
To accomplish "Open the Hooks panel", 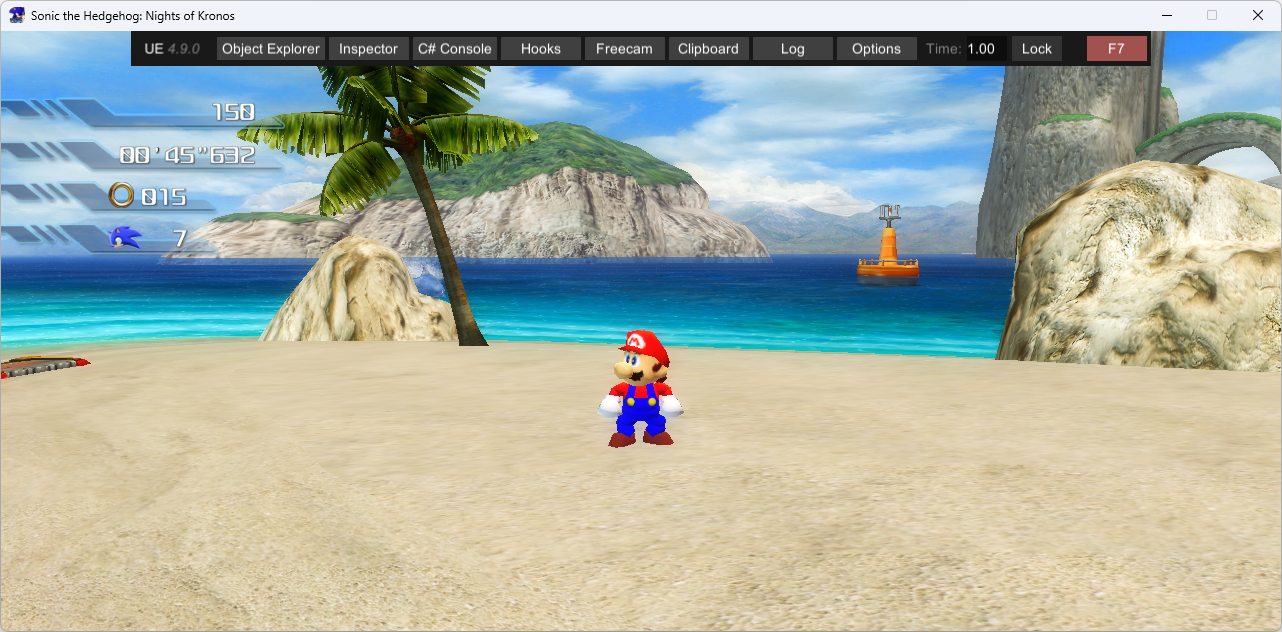I will [x=541, y=48].
